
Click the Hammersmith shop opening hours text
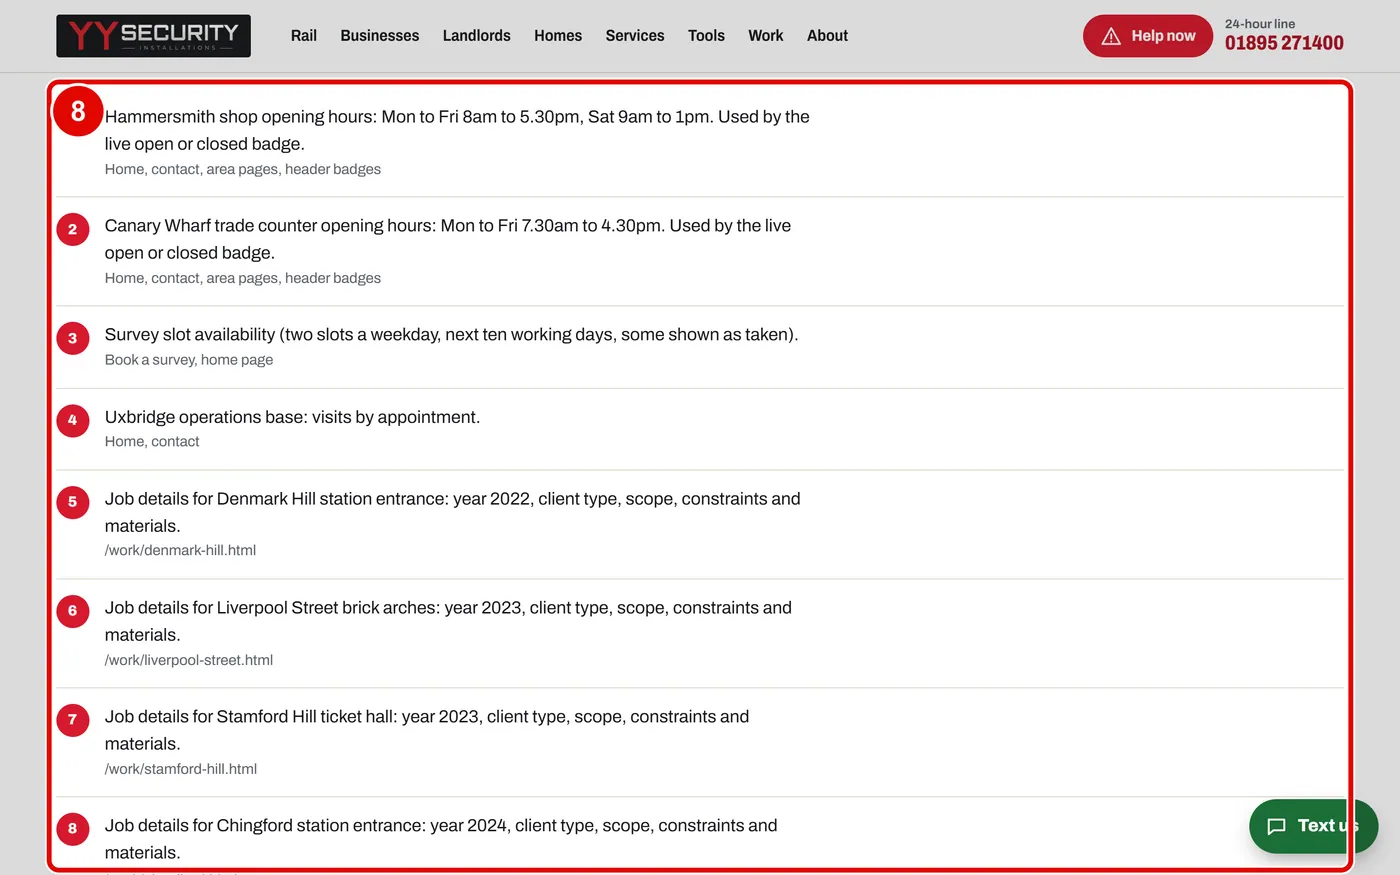(457, 130)
